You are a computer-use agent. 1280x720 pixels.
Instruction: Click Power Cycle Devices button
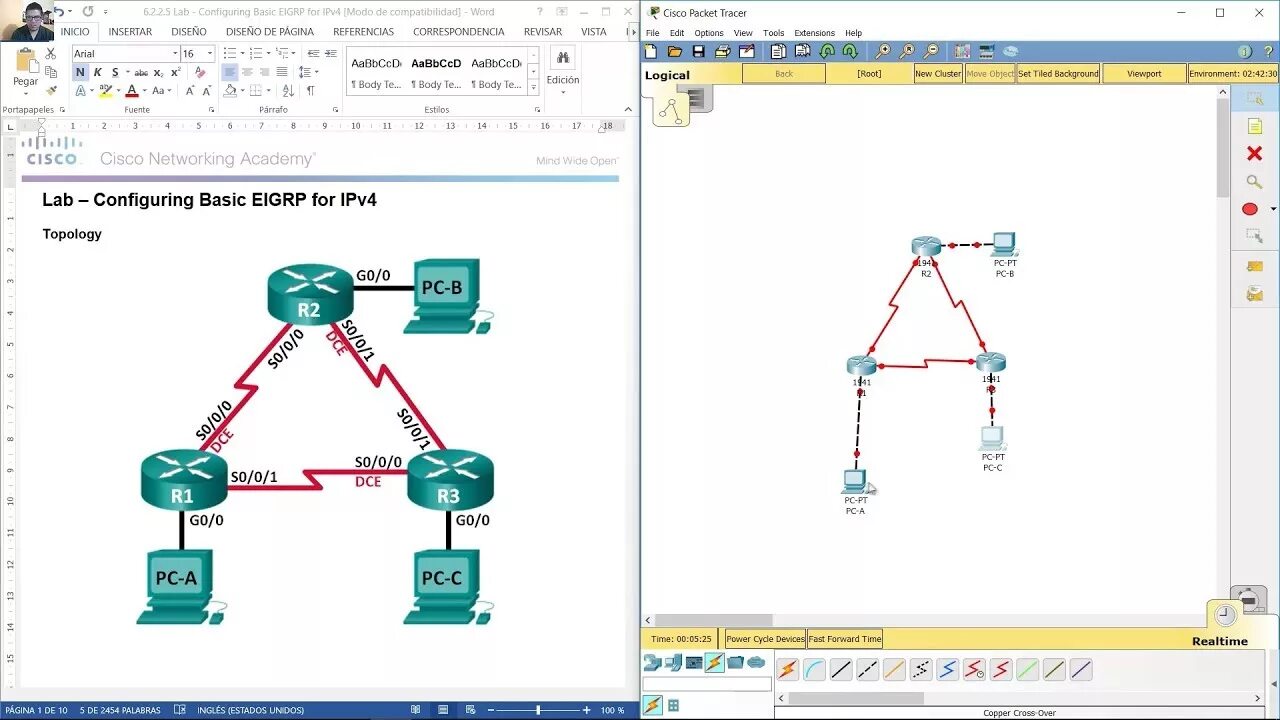766,639
